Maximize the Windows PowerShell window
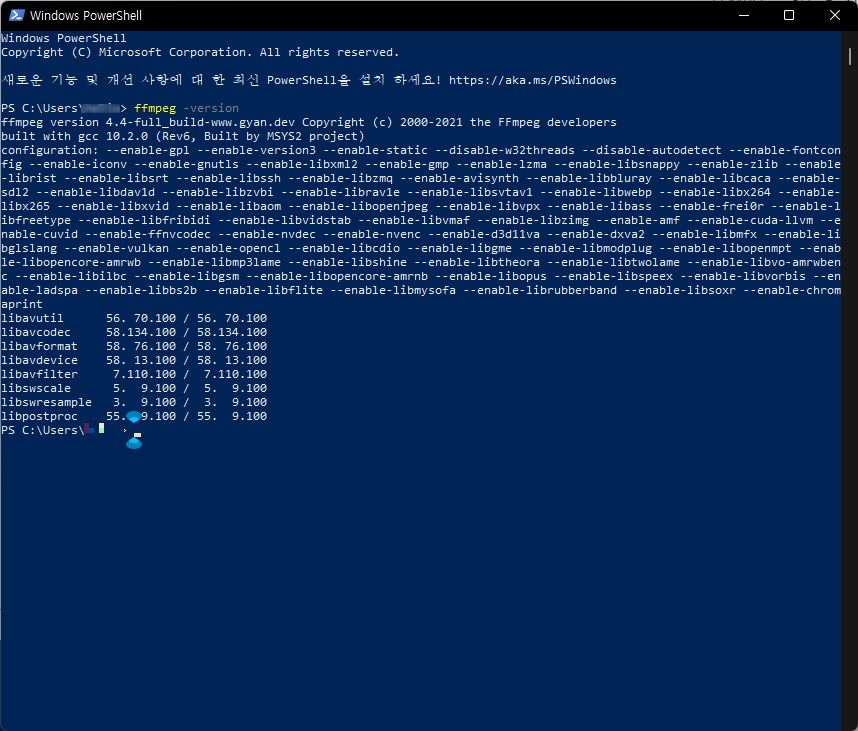The image size is (858, 731). pyautogui.click(x=789, y=15)
